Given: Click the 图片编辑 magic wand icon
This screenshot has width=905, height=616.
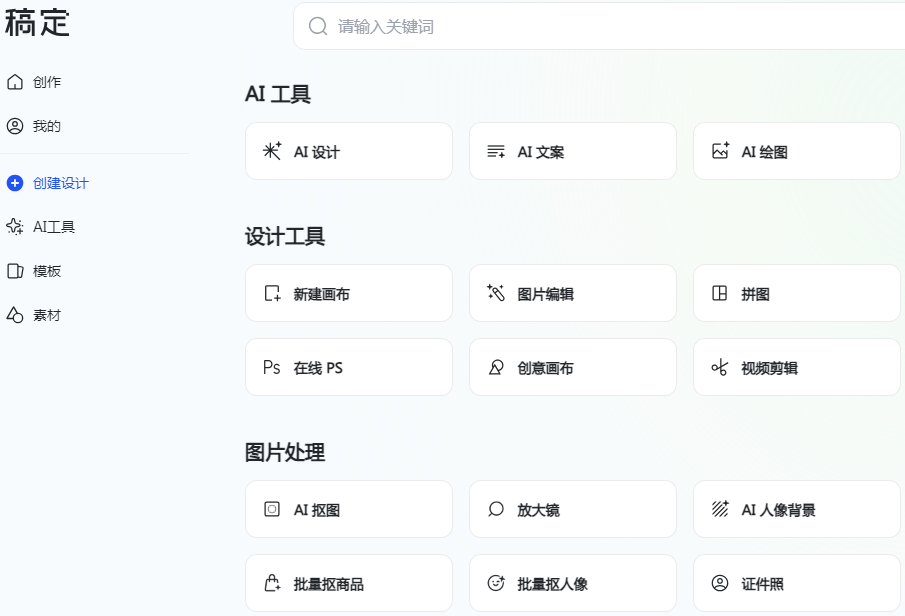Looking at the screenshot, I should pyautogui.click(x=496, y=293).
